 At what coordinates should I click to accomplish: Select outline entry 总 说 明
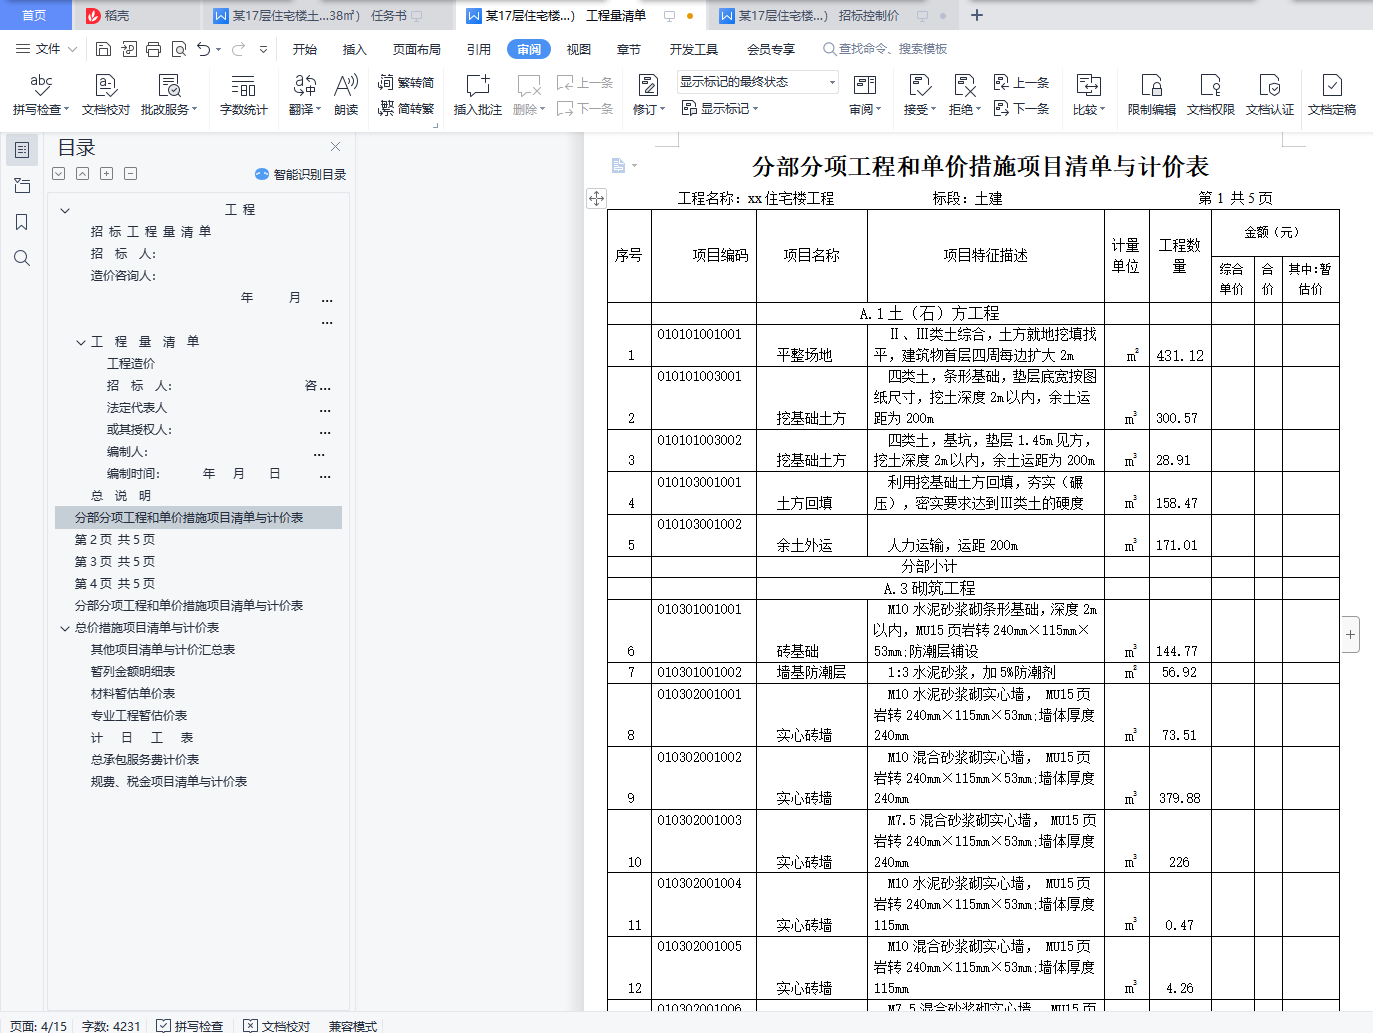click(x=121, y=496)
